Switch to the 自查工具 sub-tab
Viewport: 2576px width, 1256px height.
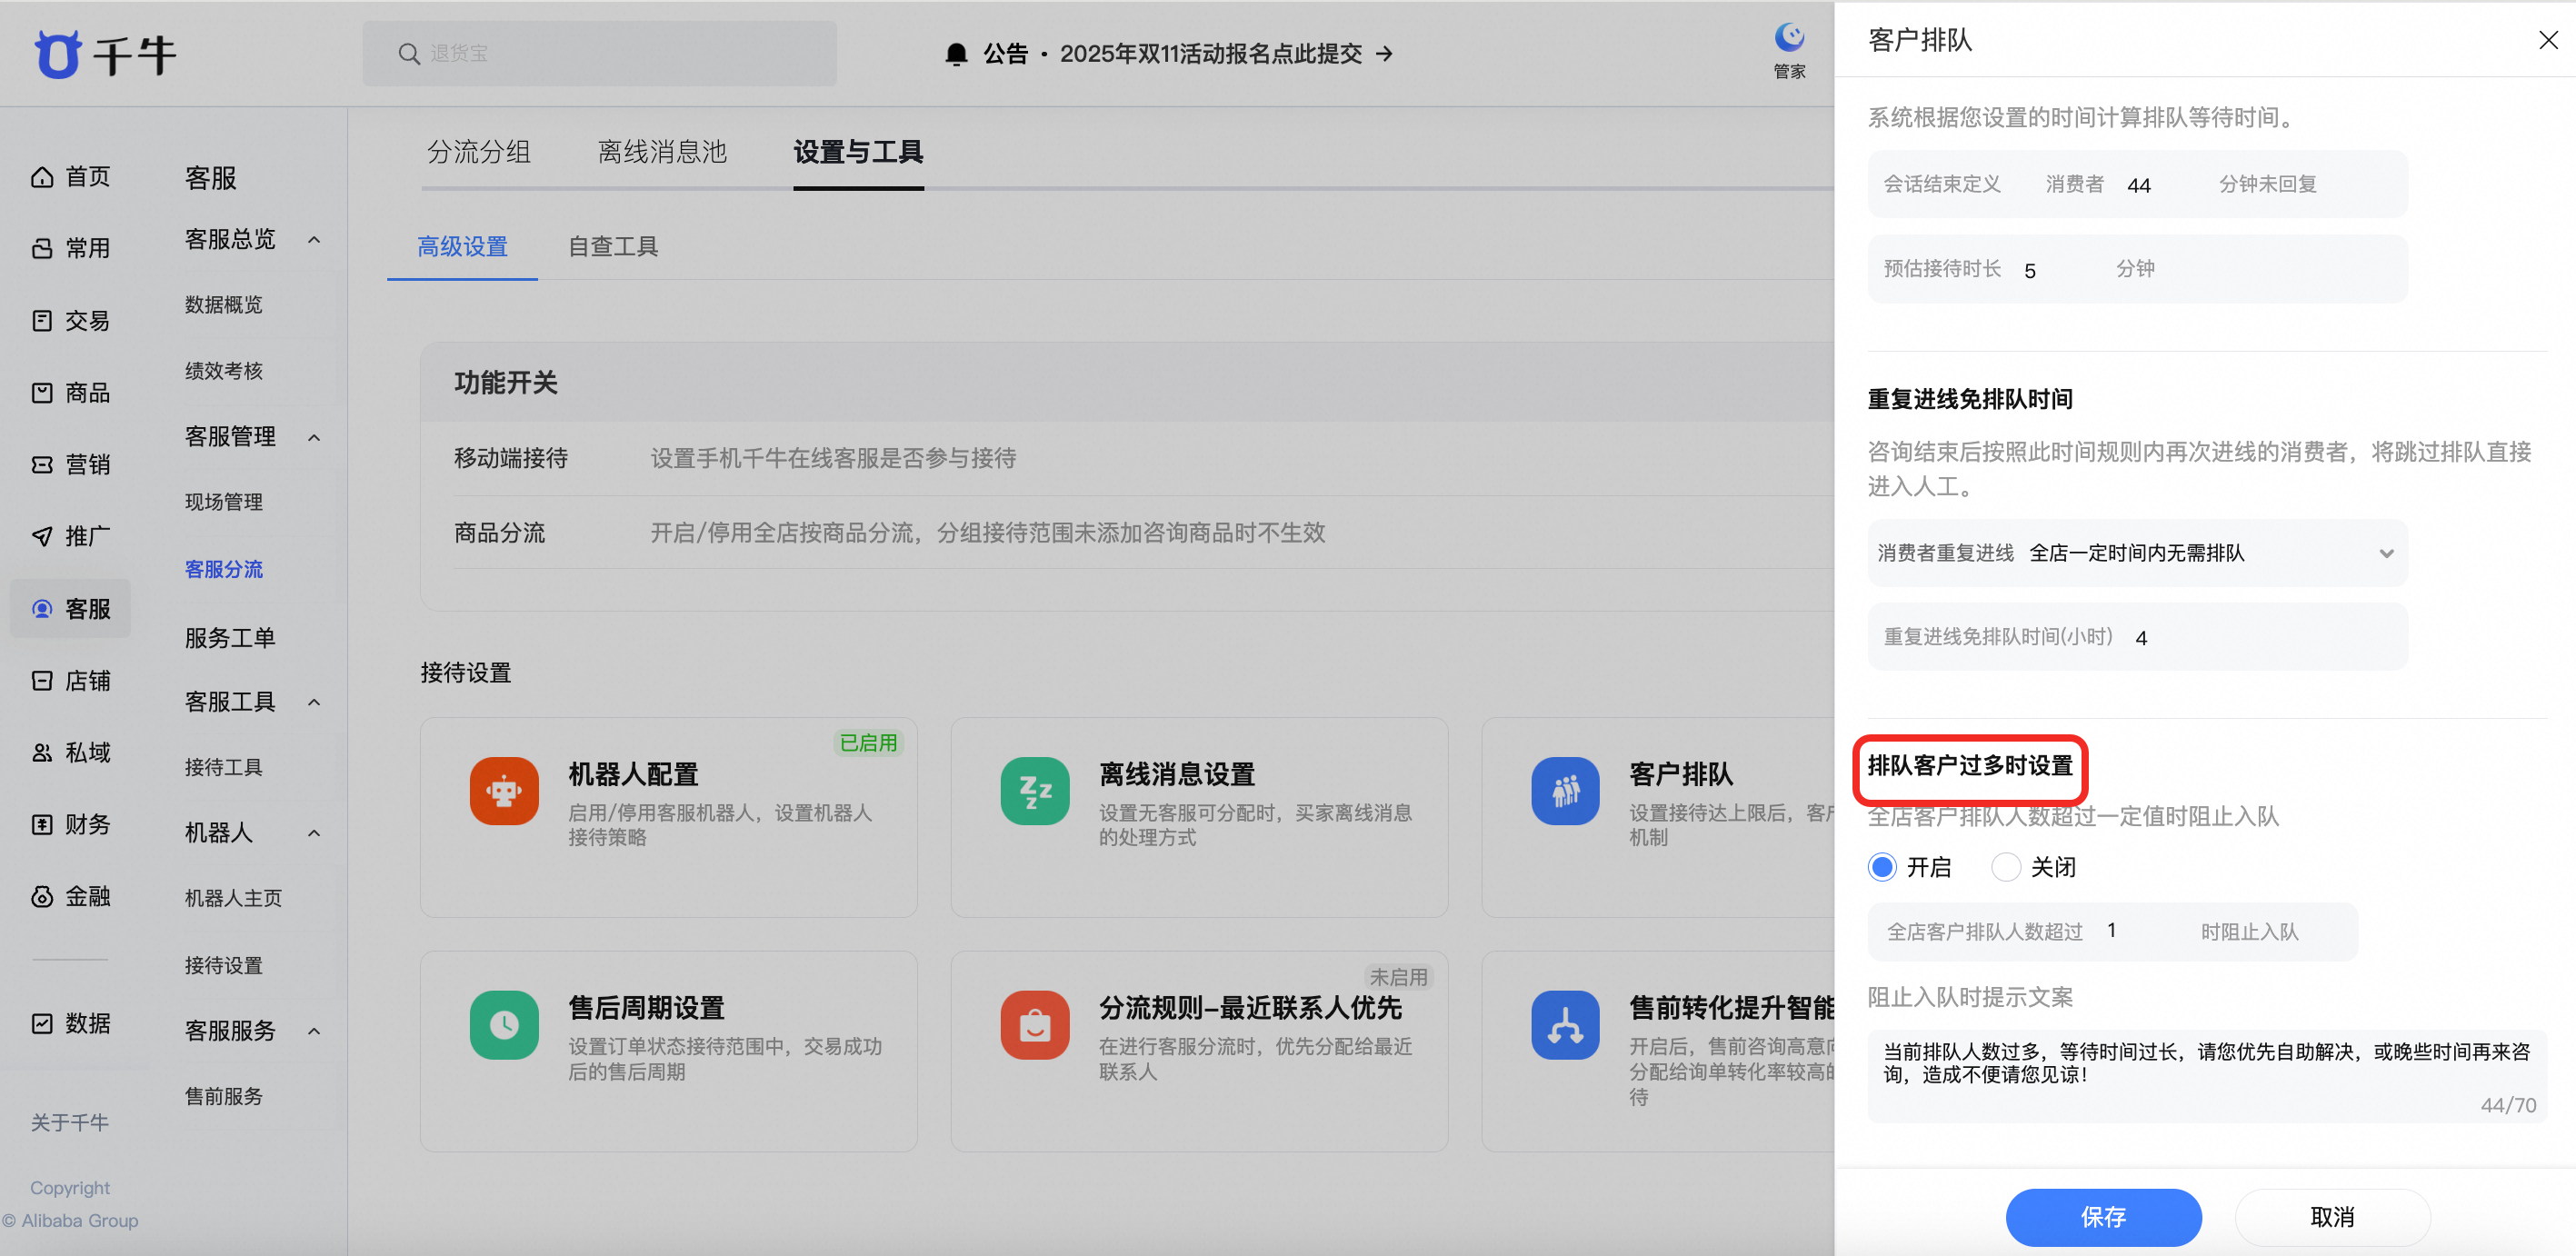click(x=613, y=246)
